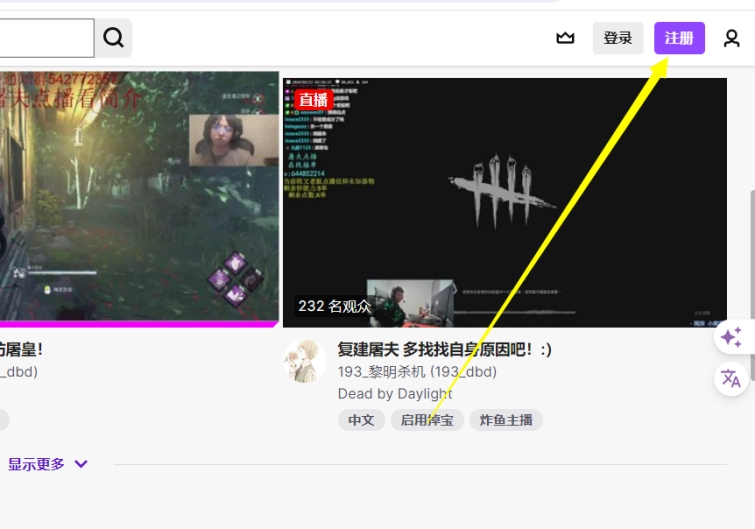755x529 pixels.
Task: Click the search magnifier button
Action: coord(114,38)
